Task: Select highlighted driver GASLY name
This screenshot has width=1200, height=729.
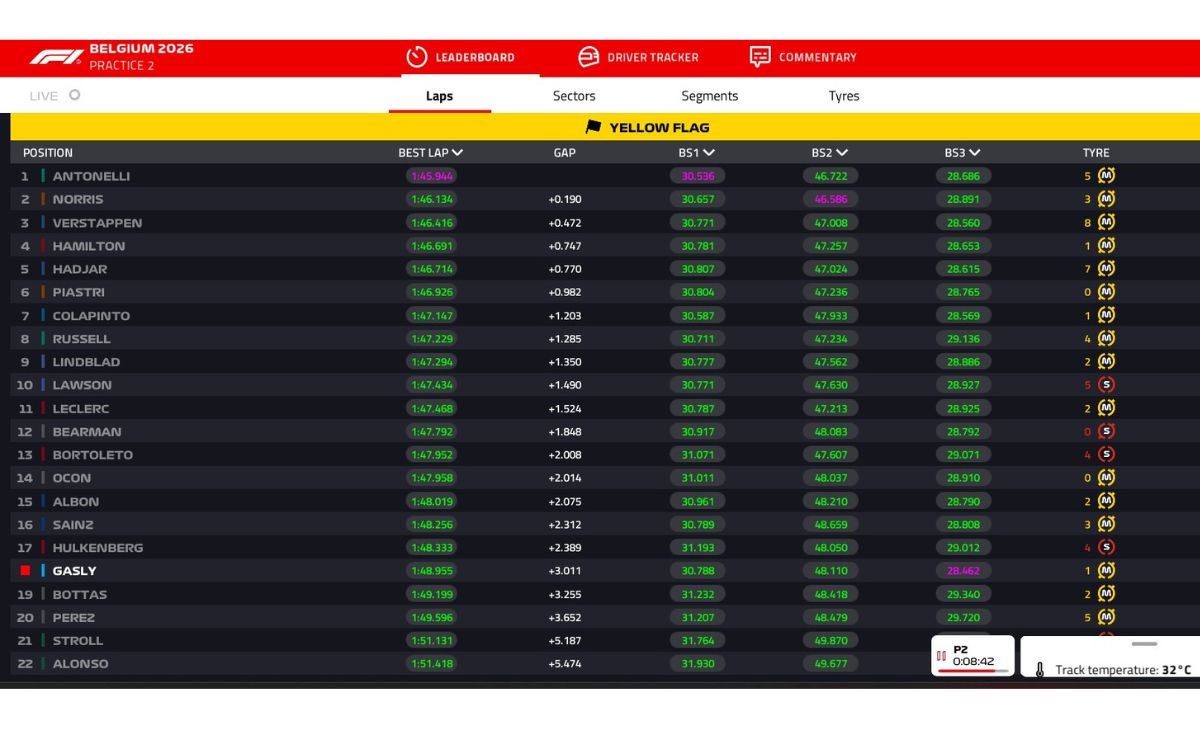Action: (75, 571)
